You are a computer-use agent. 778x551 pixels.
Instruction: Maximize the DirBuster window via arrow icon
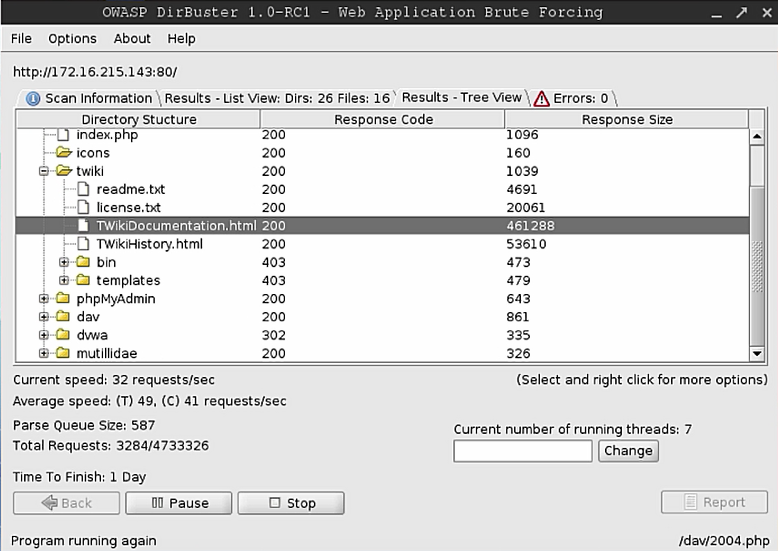[741, 12]
